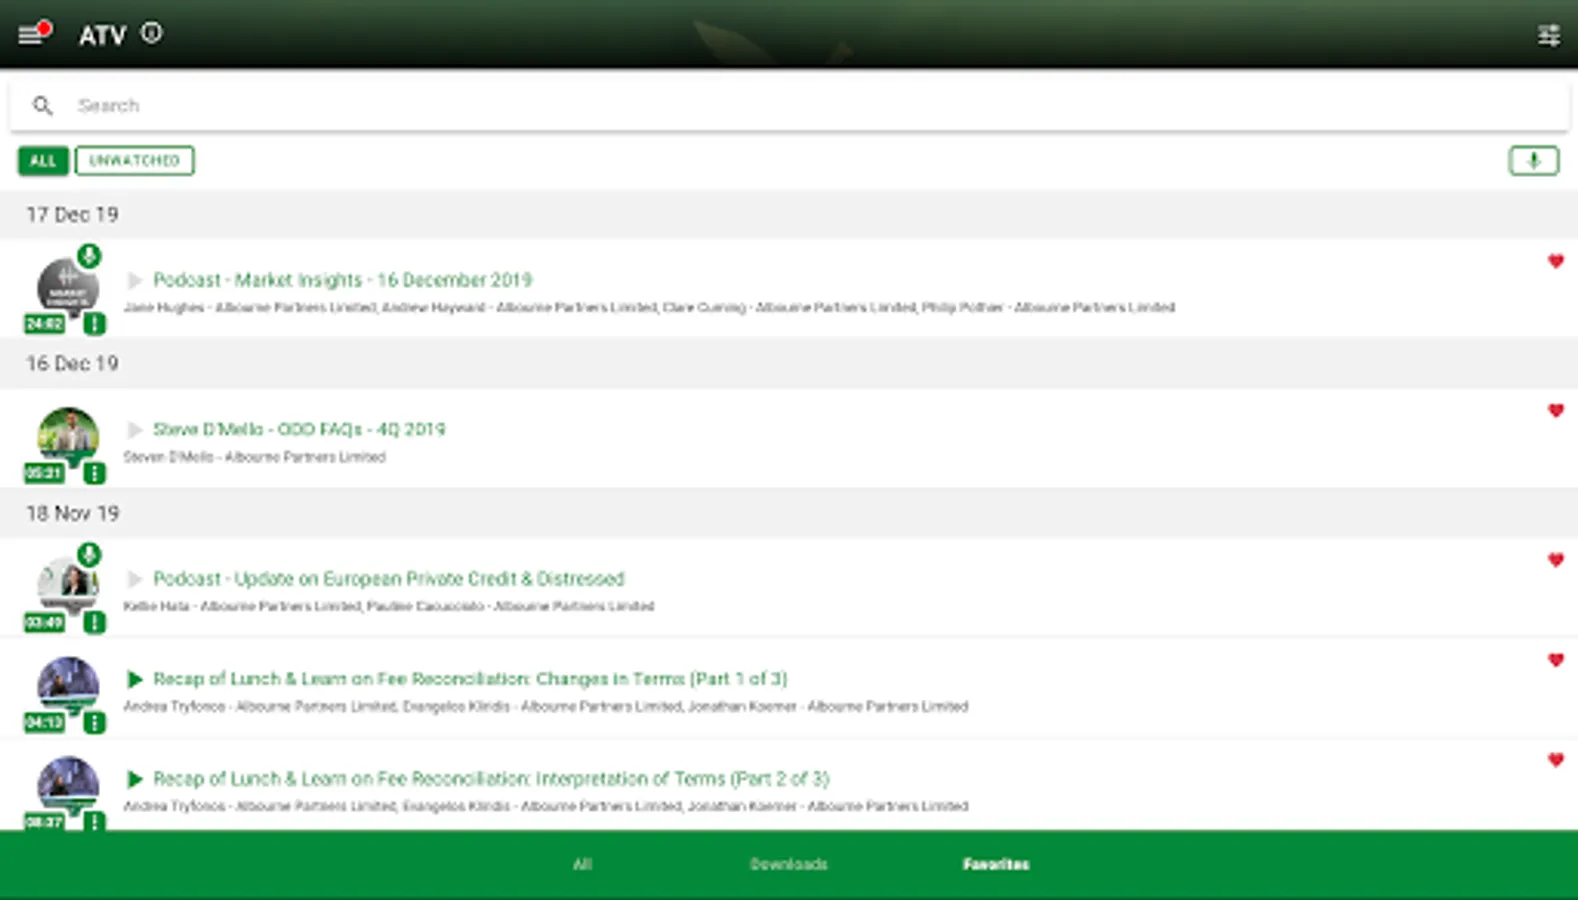The height and width of the screenshot is (900, 1578).
Task: Click the 24:02 duration badge
Action: click(44, 324)
